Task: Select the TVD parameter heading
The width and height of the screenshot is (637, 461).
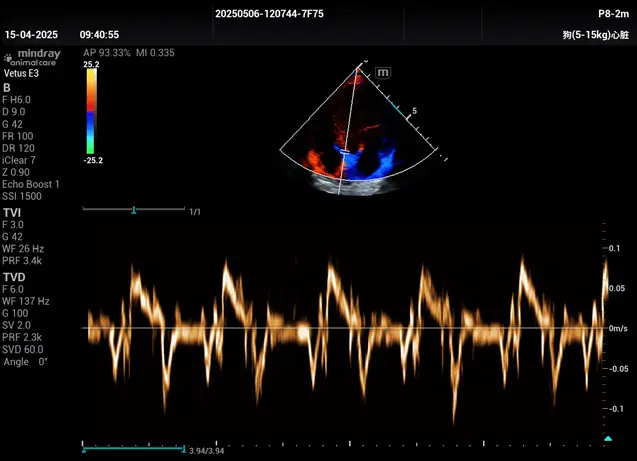Action: (x=13, y=277)
